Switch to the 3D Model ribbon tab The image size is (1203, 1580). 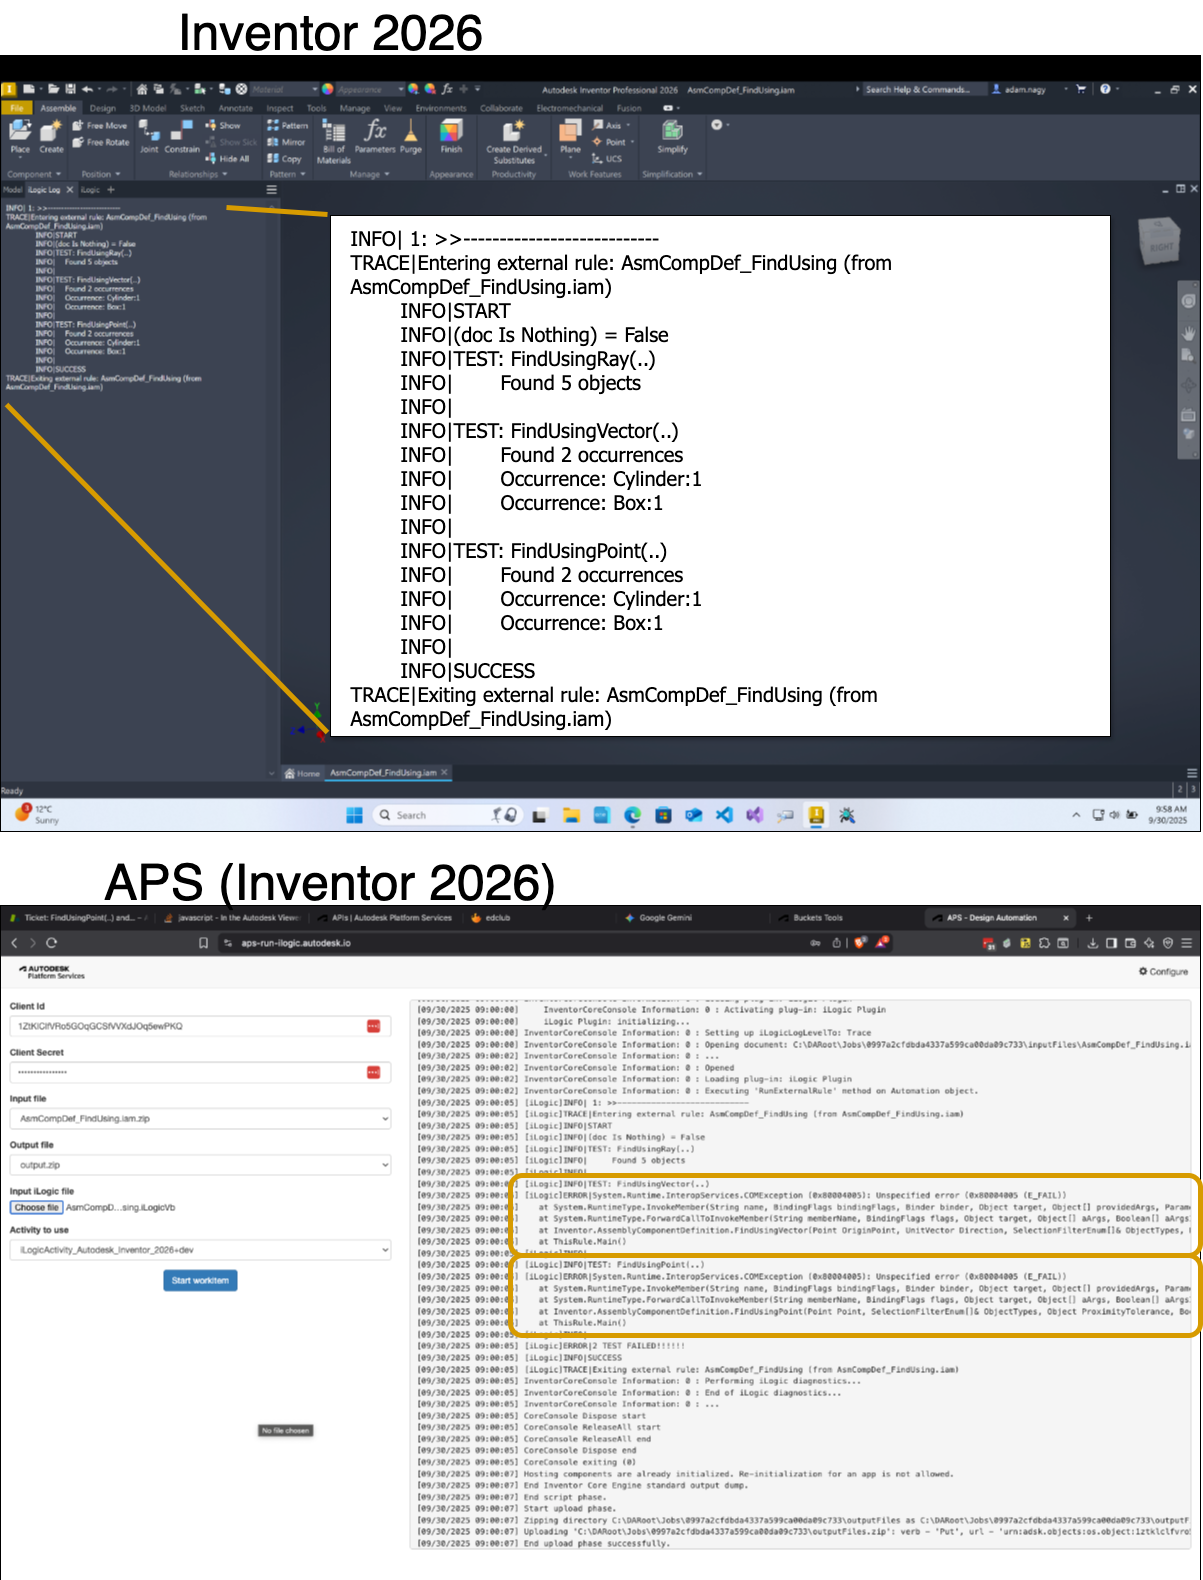pyautogui.click(x=148, y=108)
